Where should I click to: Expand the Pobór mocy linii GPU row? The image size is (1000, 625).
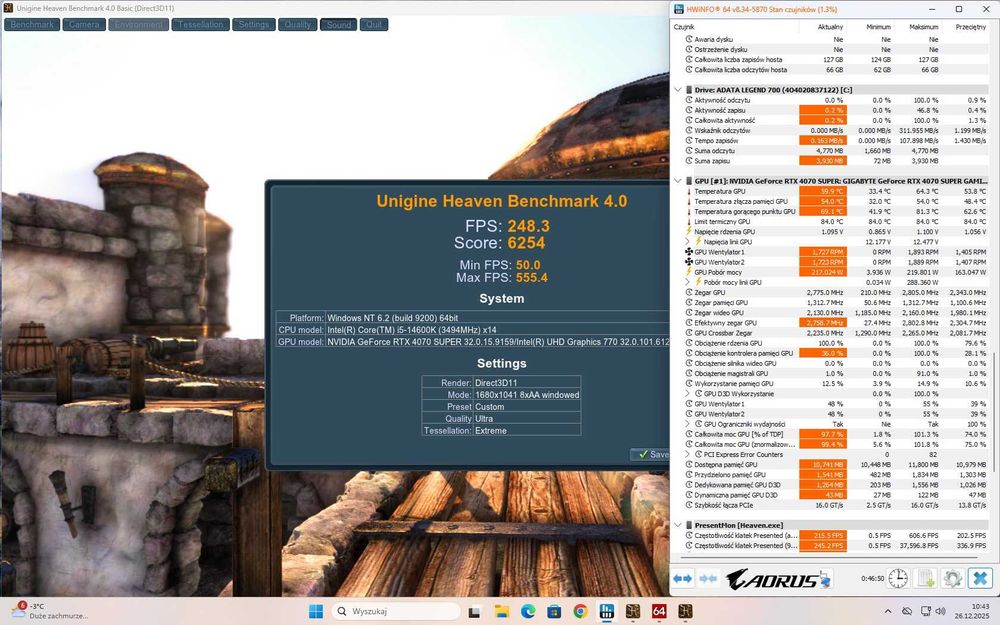[688, 282]
